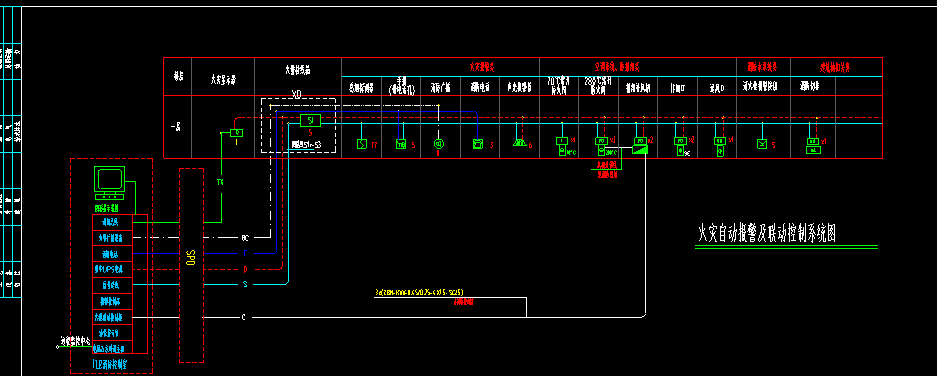
Task: Click the 一层 floor row label
Action: 177,127
